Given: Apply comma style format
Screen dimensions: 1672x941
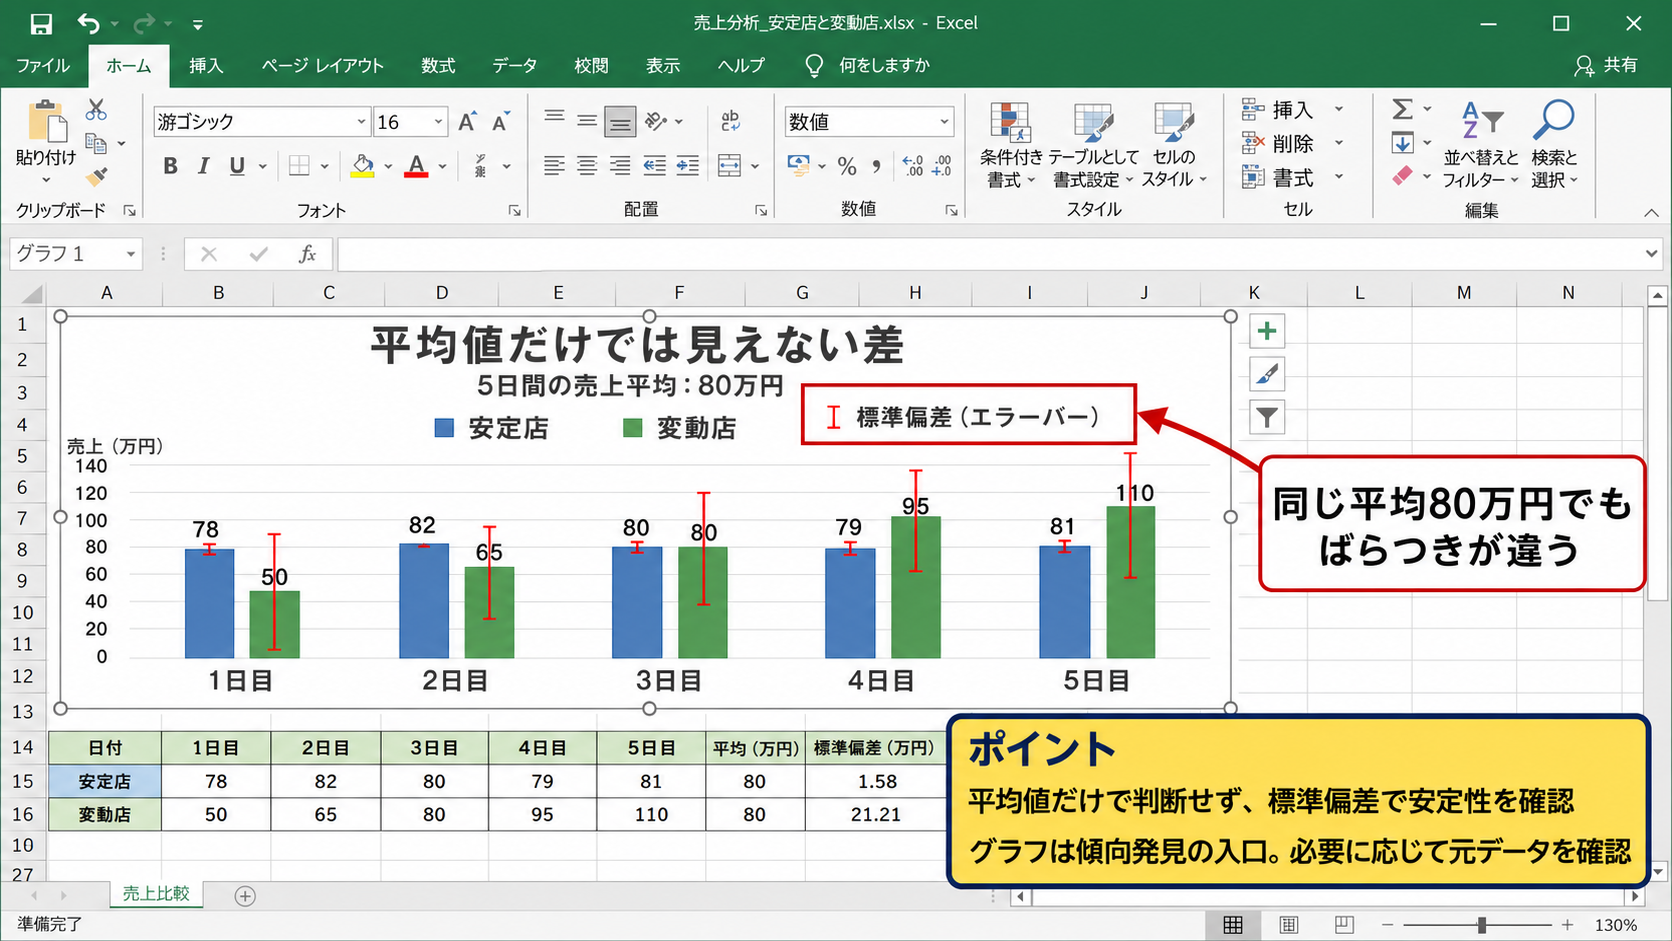Looking at the screenshot, I should [x=877, y=166].
